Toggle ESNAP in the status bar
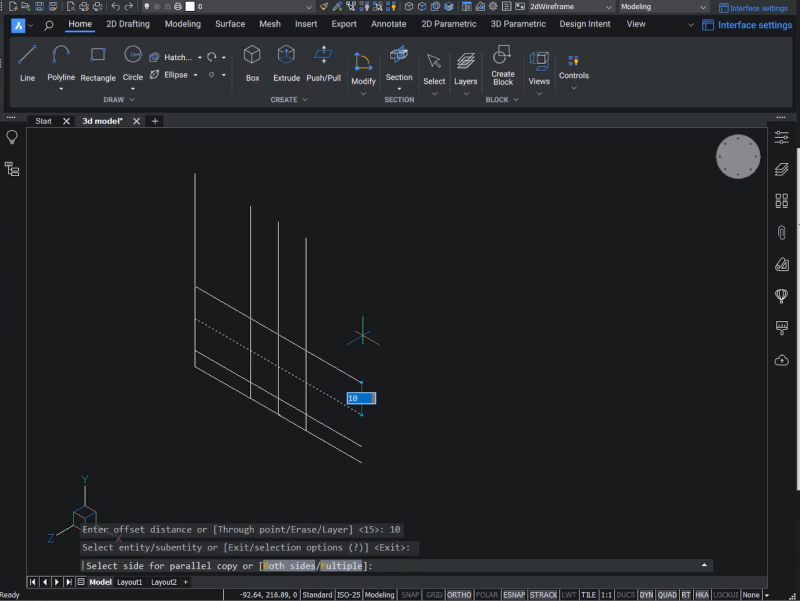800x601 pixels. (513, 593)
